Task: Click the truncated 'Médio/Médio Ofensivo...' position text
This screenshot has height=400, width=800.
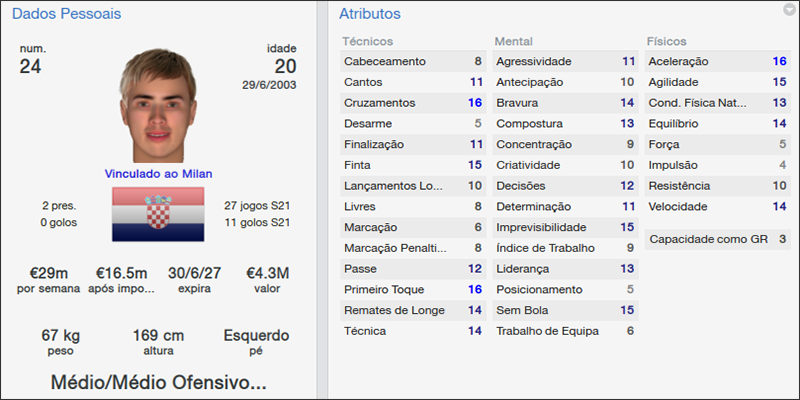Action: pyautogui.click(x=159, y=382)
